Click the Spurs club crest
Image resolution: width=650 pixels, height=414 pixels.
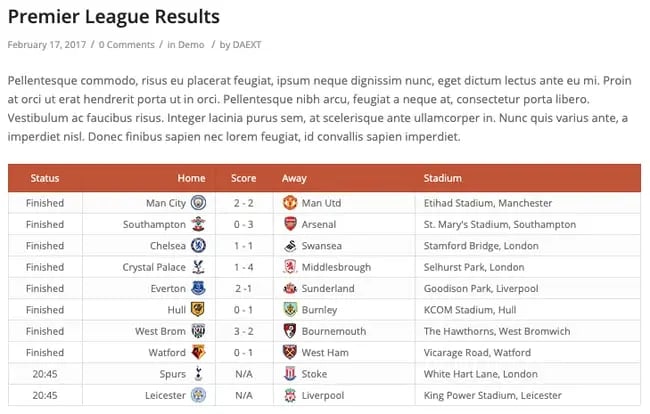(x=198, y=374)
